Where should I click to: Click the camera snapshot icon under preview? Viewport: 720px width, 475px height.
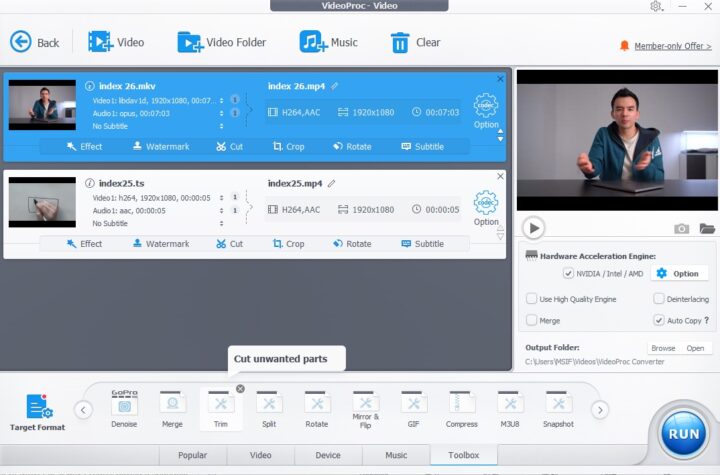682,229
